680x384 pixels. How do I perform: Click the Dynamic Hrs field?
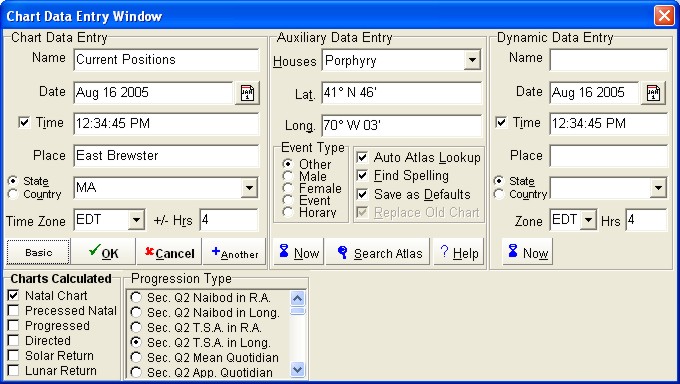[646, 220]
